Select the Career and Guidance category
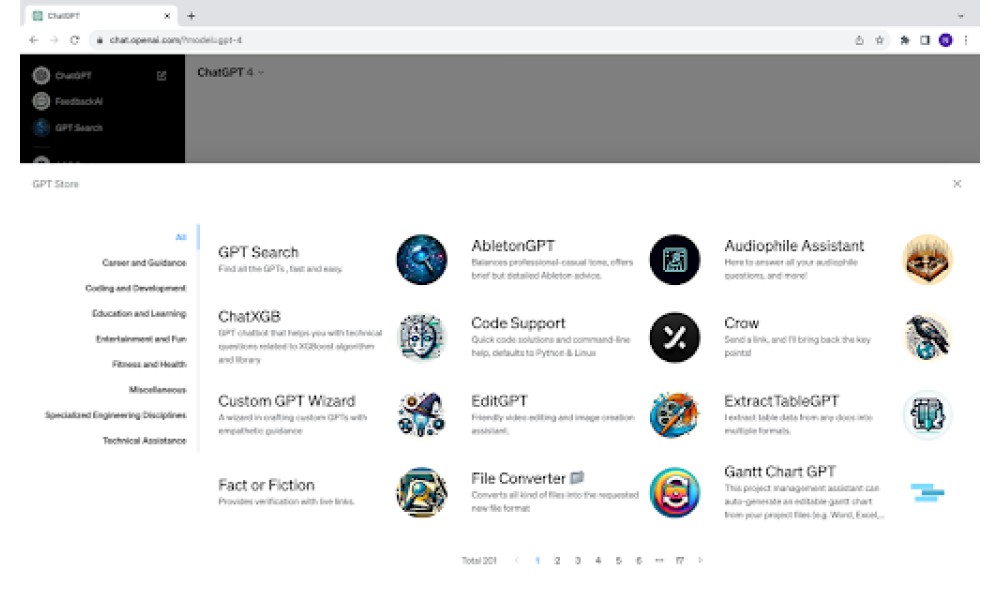 click(144, 263)
